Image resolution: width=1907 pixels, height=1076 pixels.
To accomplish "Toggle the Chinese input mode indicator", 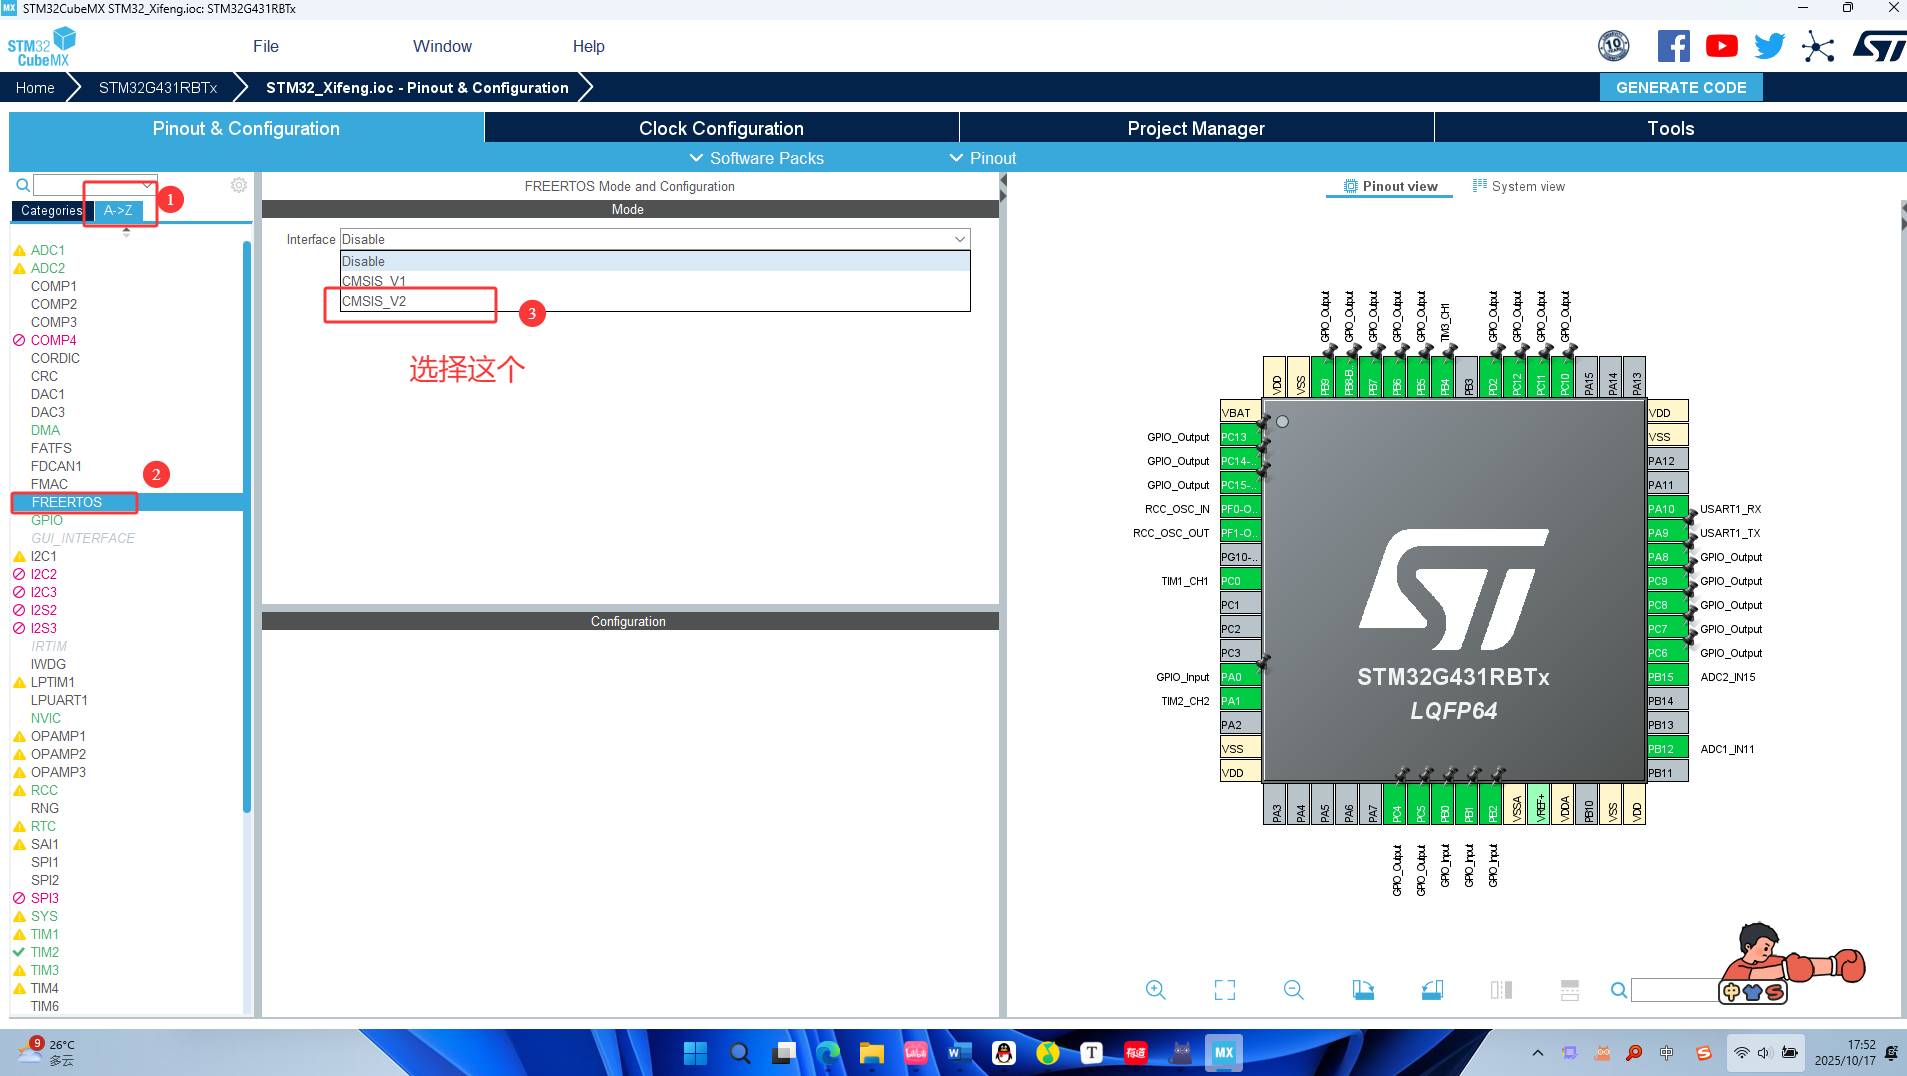I will (x=1666, y=1053).
